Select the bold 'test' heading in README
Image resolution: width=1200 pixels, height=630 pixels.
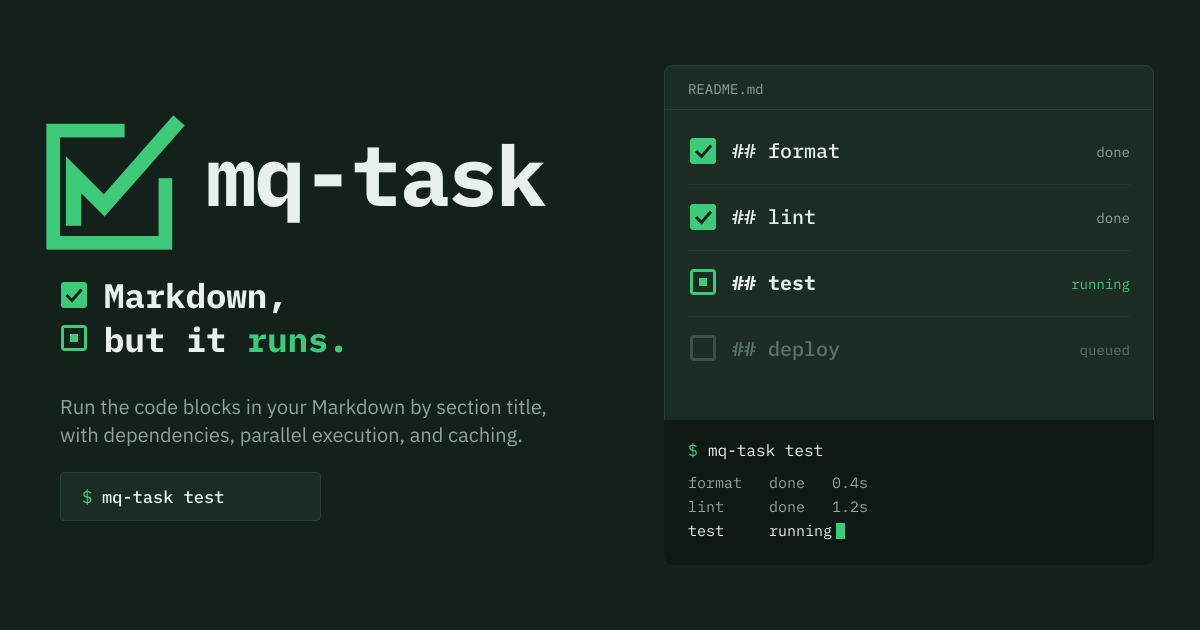click(792, 283)
